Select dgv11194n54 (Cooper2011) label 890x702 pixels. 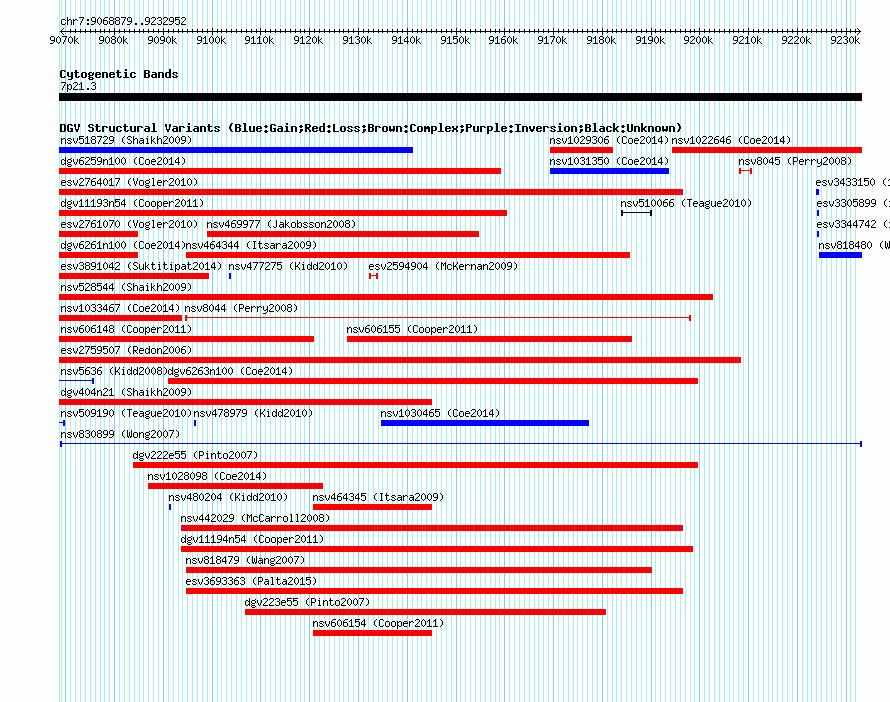pyautogui.click(x=252, y=539)
